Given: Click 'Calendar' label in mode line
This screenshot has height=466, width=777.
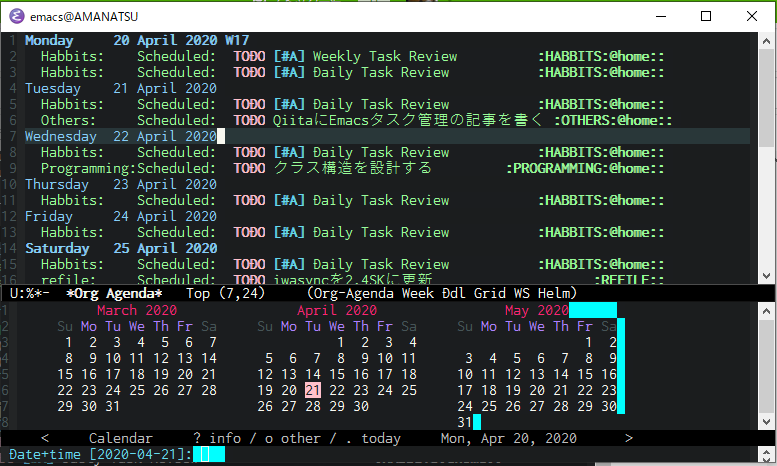Looking at the screenshot, I should 120,438.
